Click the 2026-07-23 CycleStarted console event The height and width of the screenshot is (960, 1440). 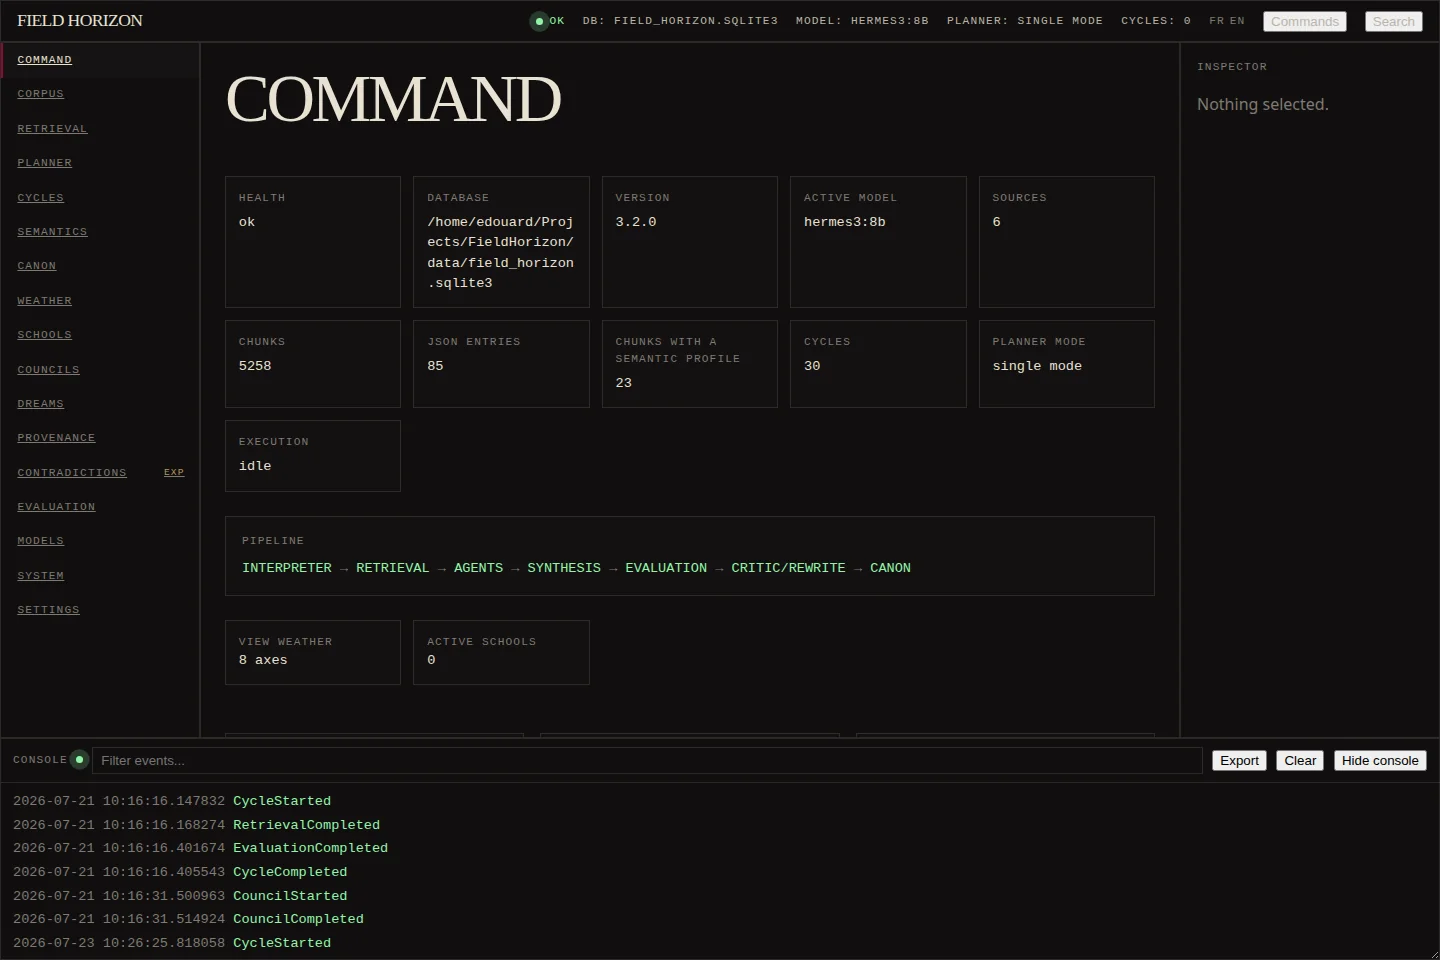coord(282,943)
